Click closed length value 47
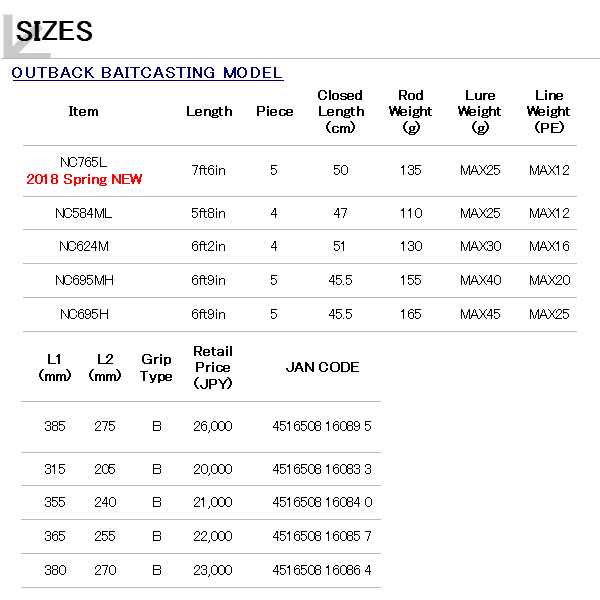This screenshot has width=600, height=600. 340,213
